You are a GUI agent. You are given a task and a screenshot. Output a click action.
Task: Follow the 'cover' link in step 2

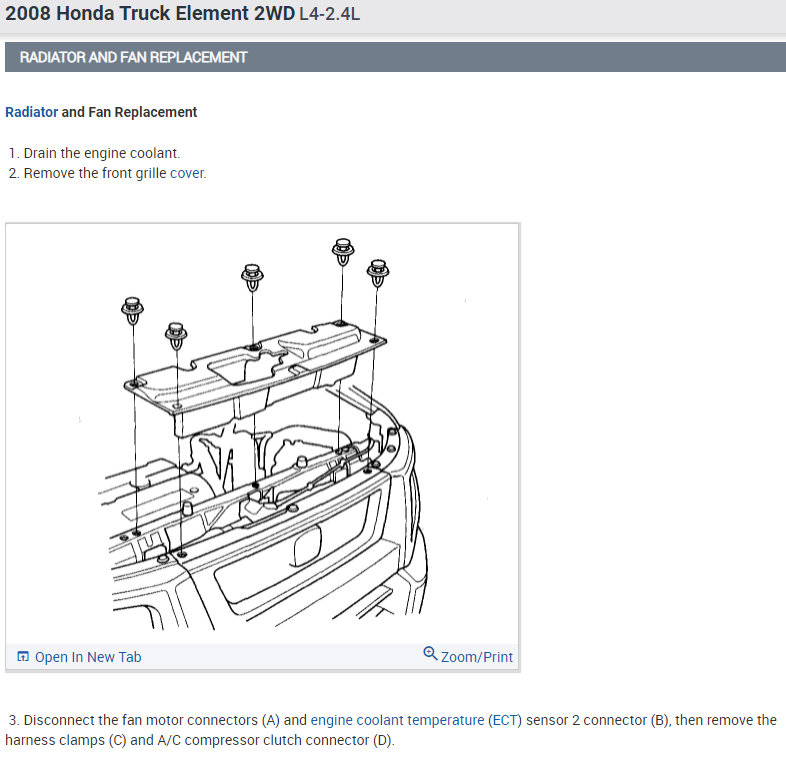(x=187, y=173)
